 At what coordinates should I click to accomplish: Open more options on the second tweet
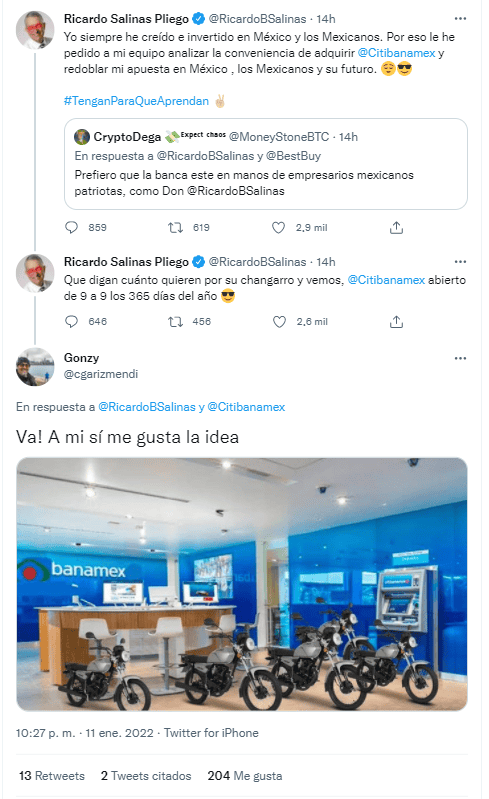coord(460,262)
